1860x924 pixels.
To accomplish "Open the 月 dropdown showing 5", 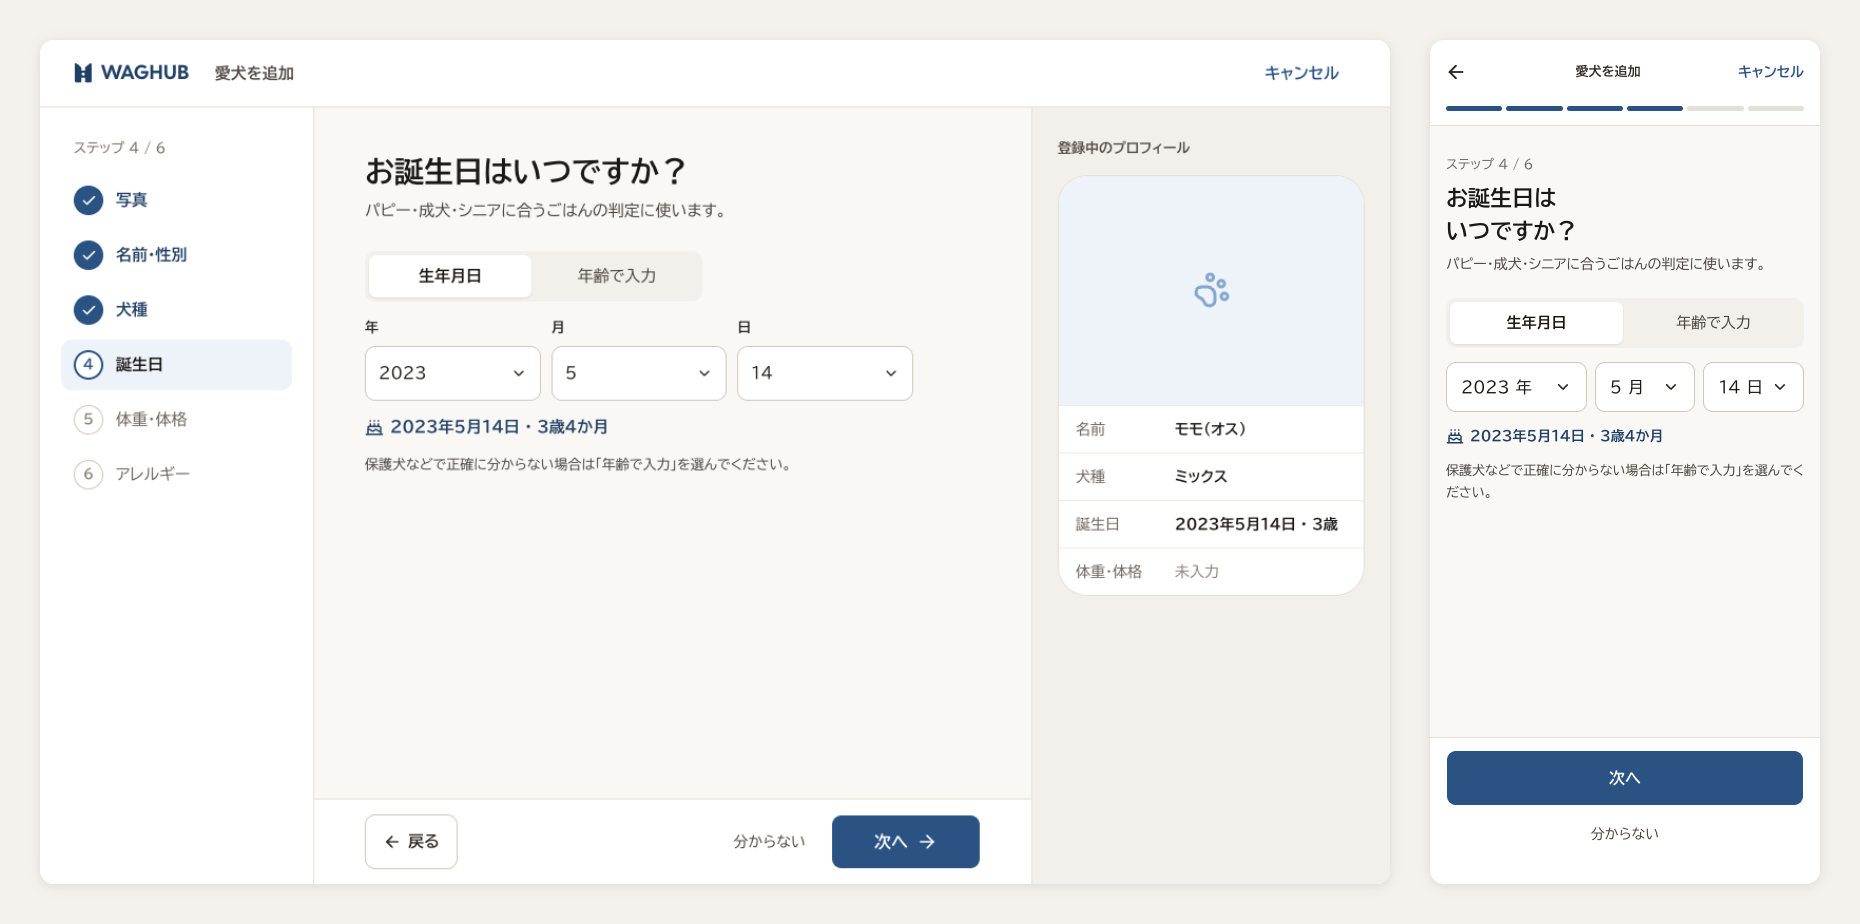I will [639, 373].
